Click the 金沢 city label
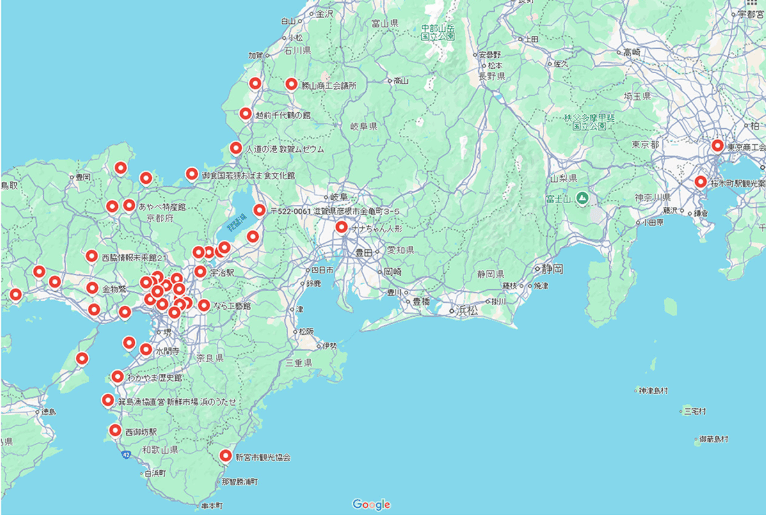Screen dimensions: 766x515 coord(324,14)
